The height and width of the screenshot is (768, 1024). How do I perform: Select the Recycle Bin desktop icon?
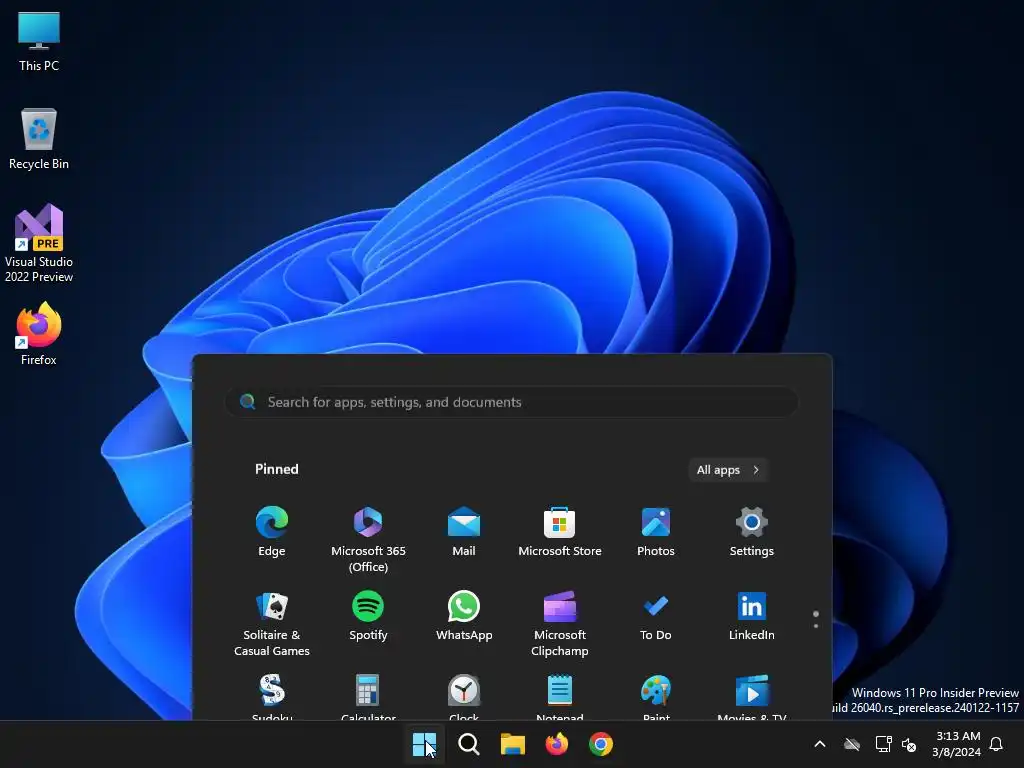pos(39,138)
